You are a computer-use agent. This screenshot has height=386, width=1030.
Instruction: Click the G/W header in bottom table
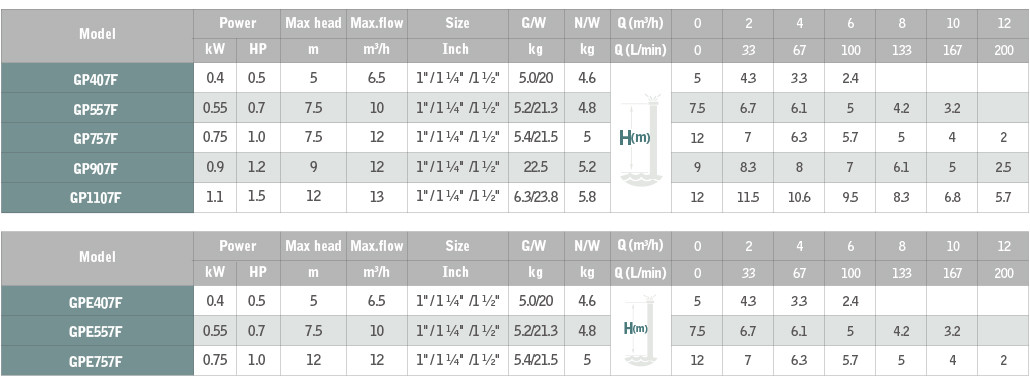533,246
